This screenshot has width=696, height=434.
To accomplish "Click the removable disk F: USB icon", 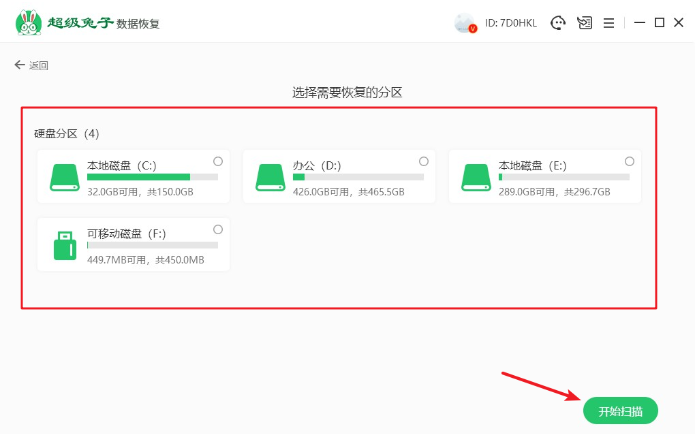I will pyautogui.click(x=65, y=245).
